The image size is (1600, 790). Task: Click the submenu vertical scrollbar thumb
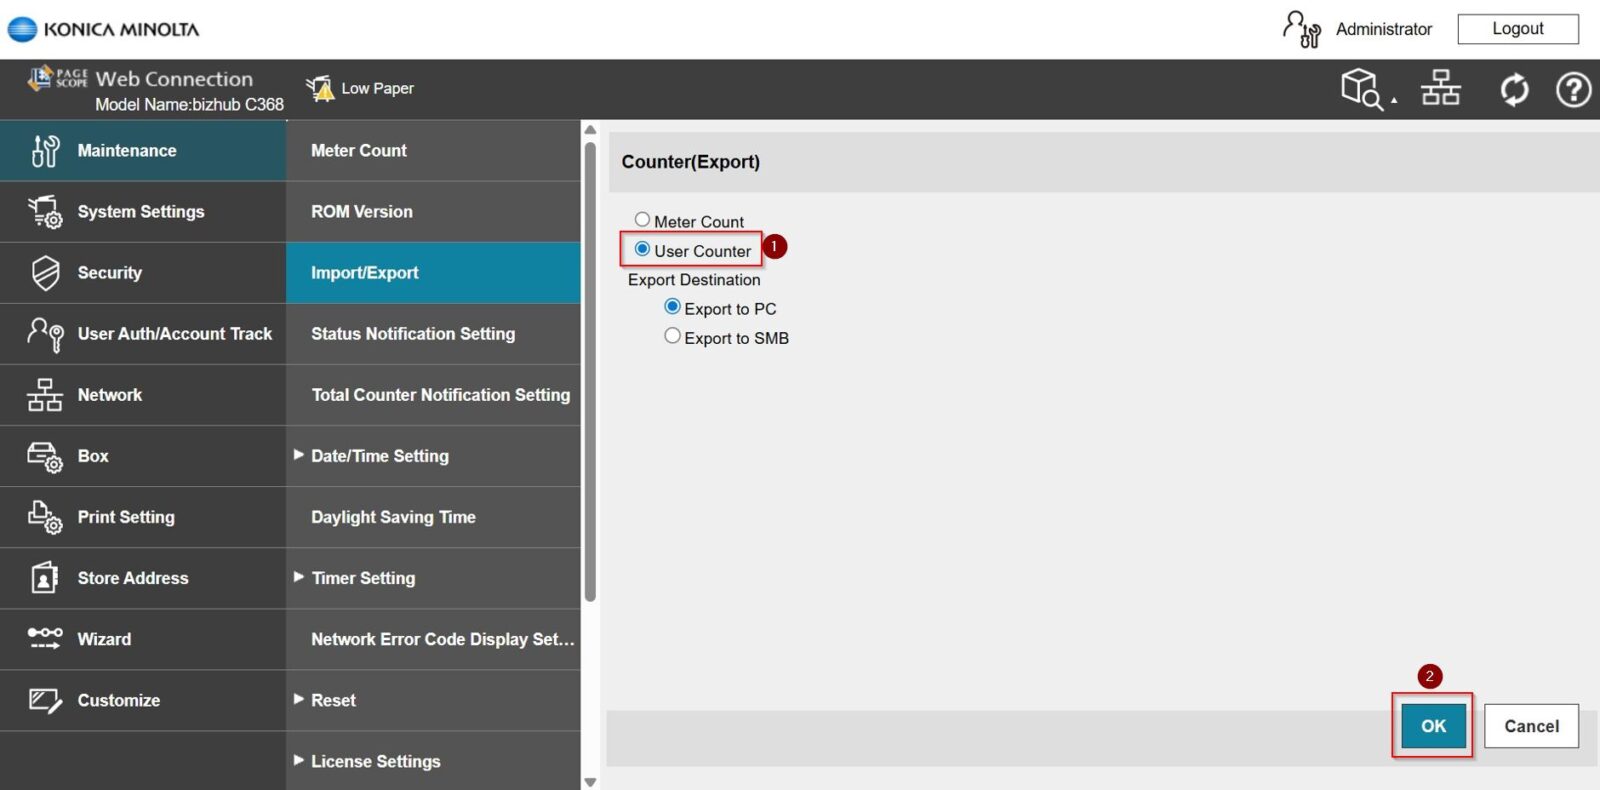coord(590,370)
